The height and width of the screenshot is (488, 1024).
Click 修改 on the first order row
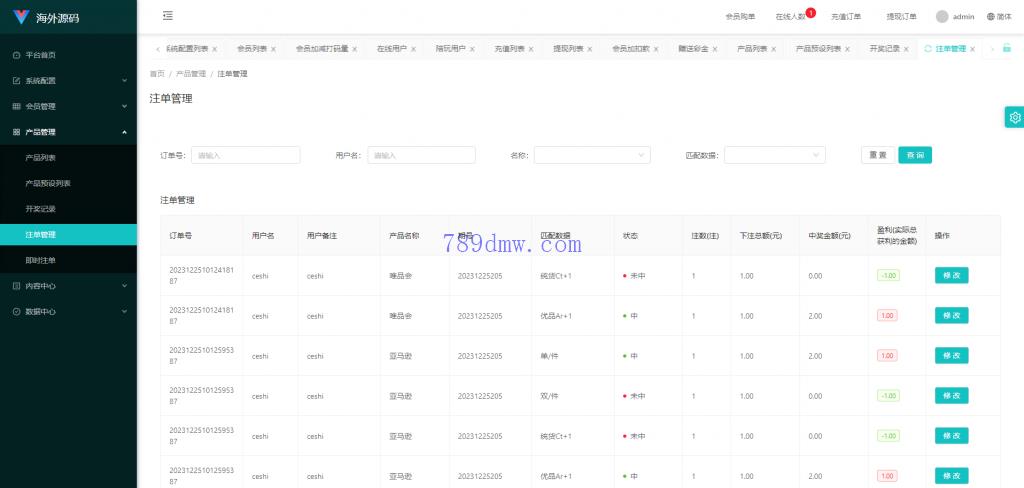[x=951, y=276]
